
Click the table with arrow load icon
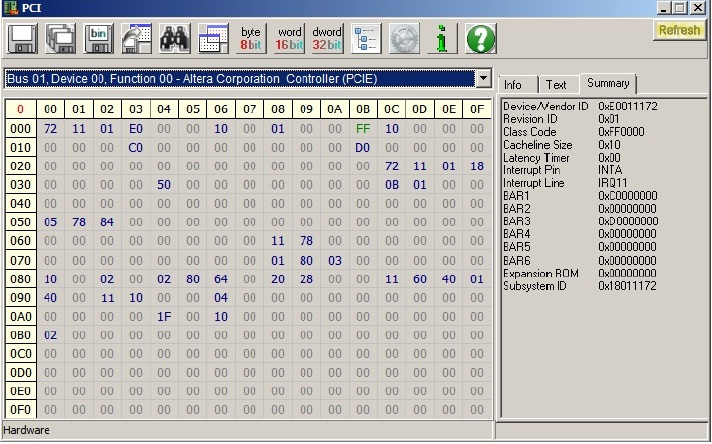[x=137, y=38]
